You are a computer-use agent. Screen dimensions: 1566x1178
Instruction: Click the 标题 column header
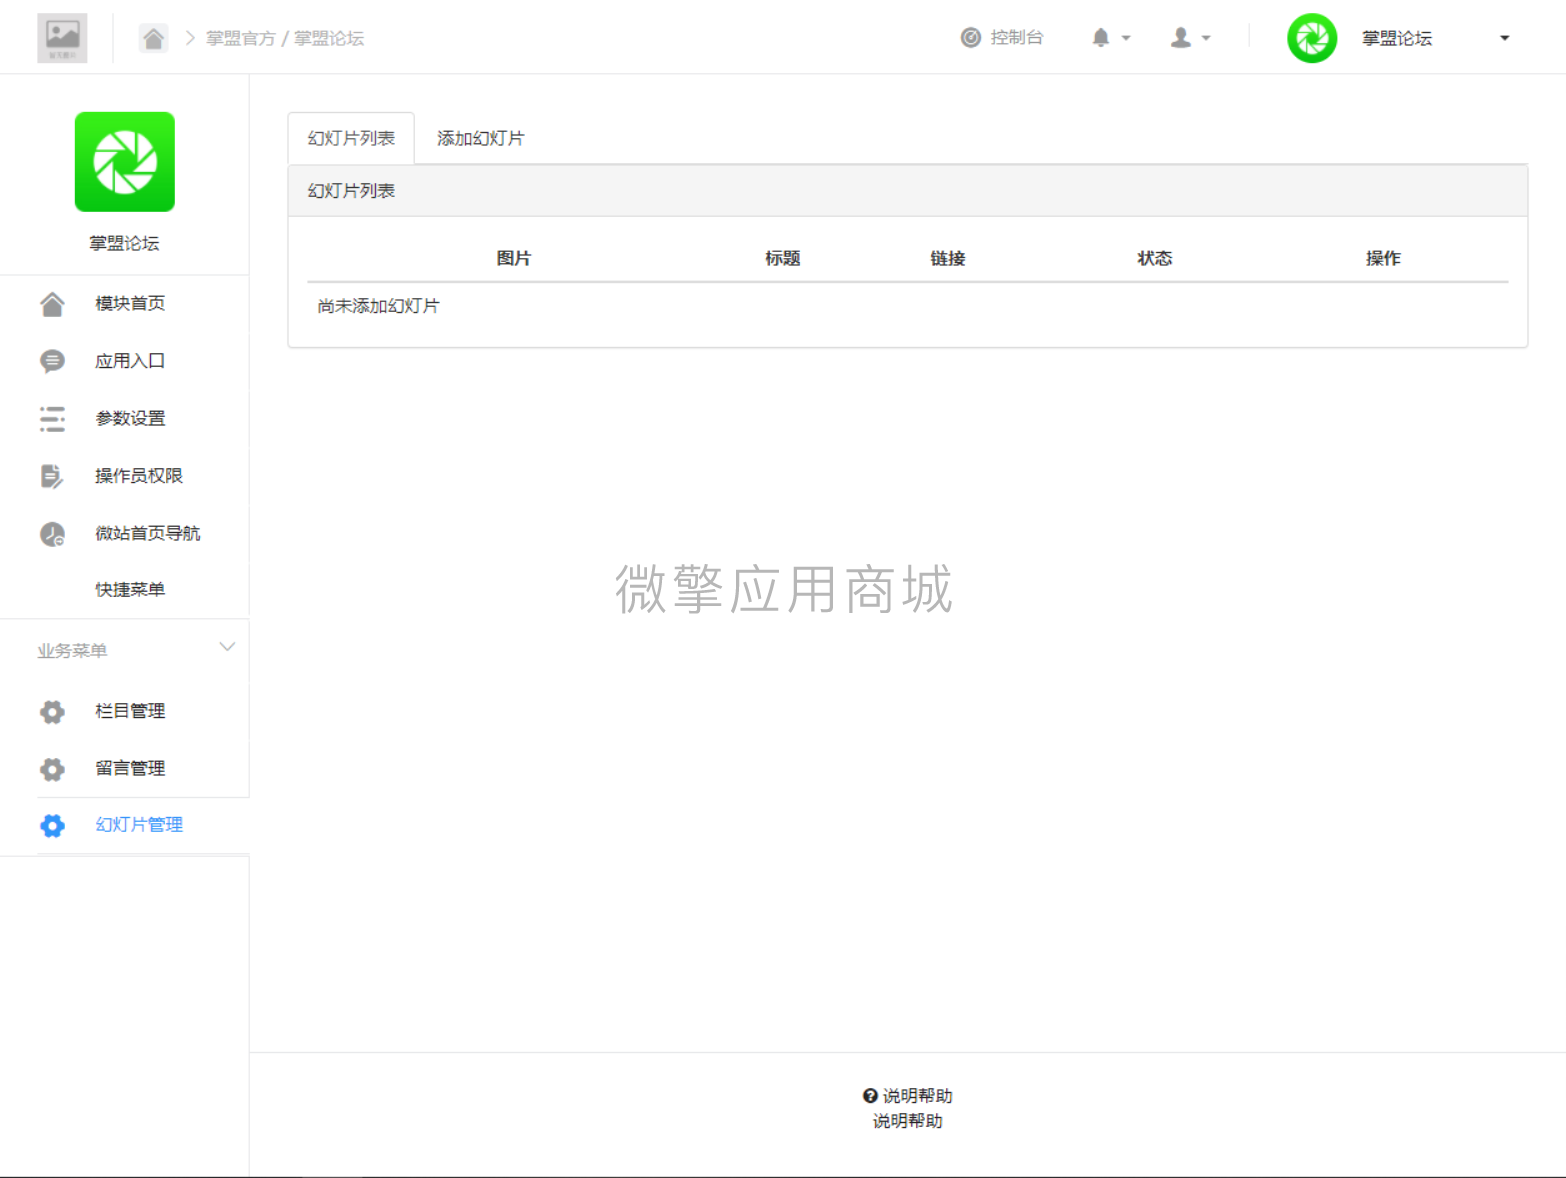click(783, 258)
